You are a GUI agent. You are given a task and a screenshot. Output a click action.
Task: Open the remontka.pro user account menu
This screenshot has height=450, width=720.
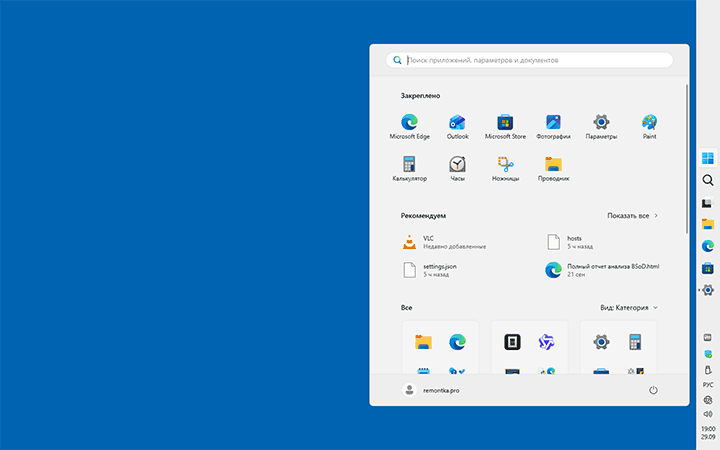tap(431, 390)
